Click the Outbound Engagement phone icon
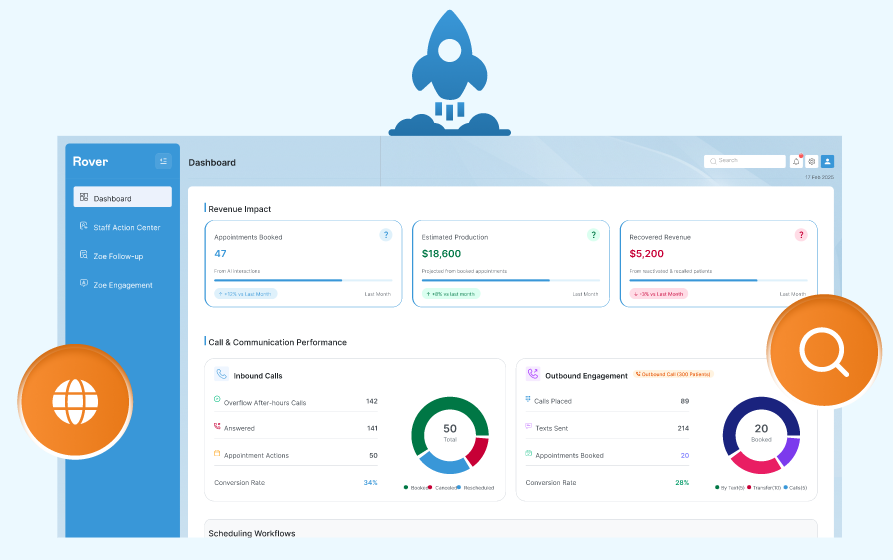The width and height of the screenshot is (893, 560). coord(532,374)
